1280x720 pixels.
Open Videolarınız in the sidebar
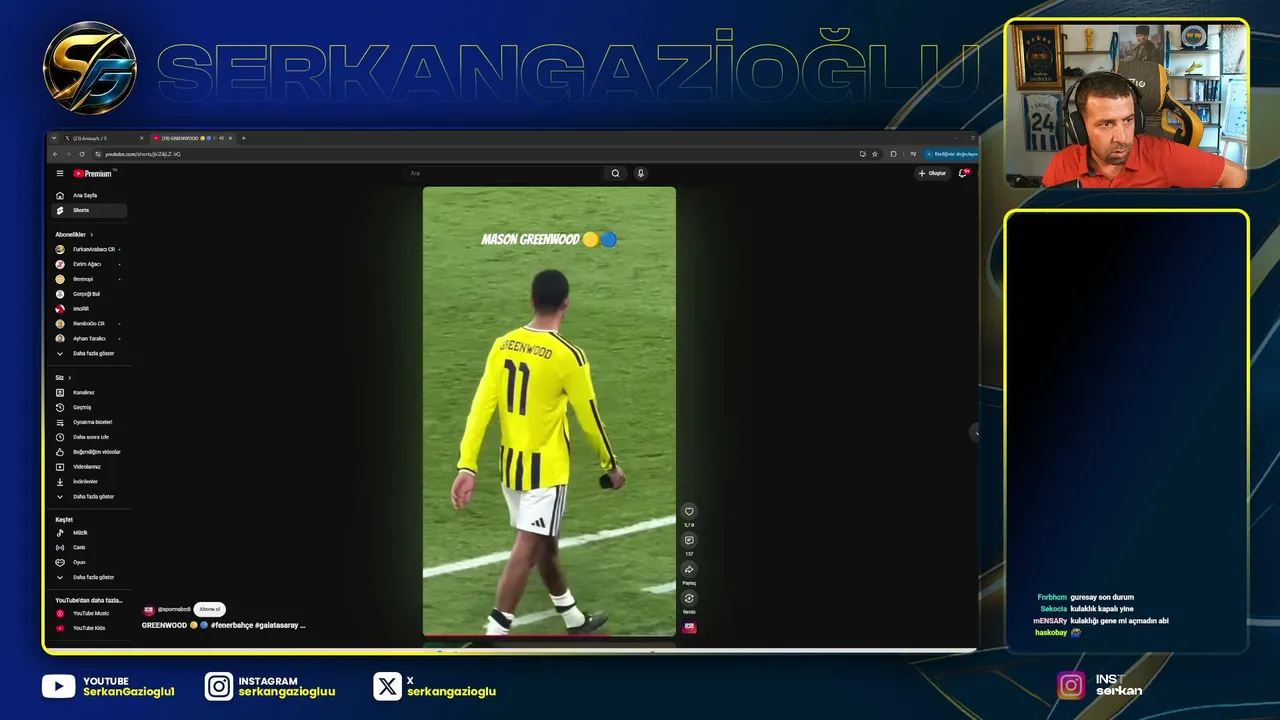89,467
